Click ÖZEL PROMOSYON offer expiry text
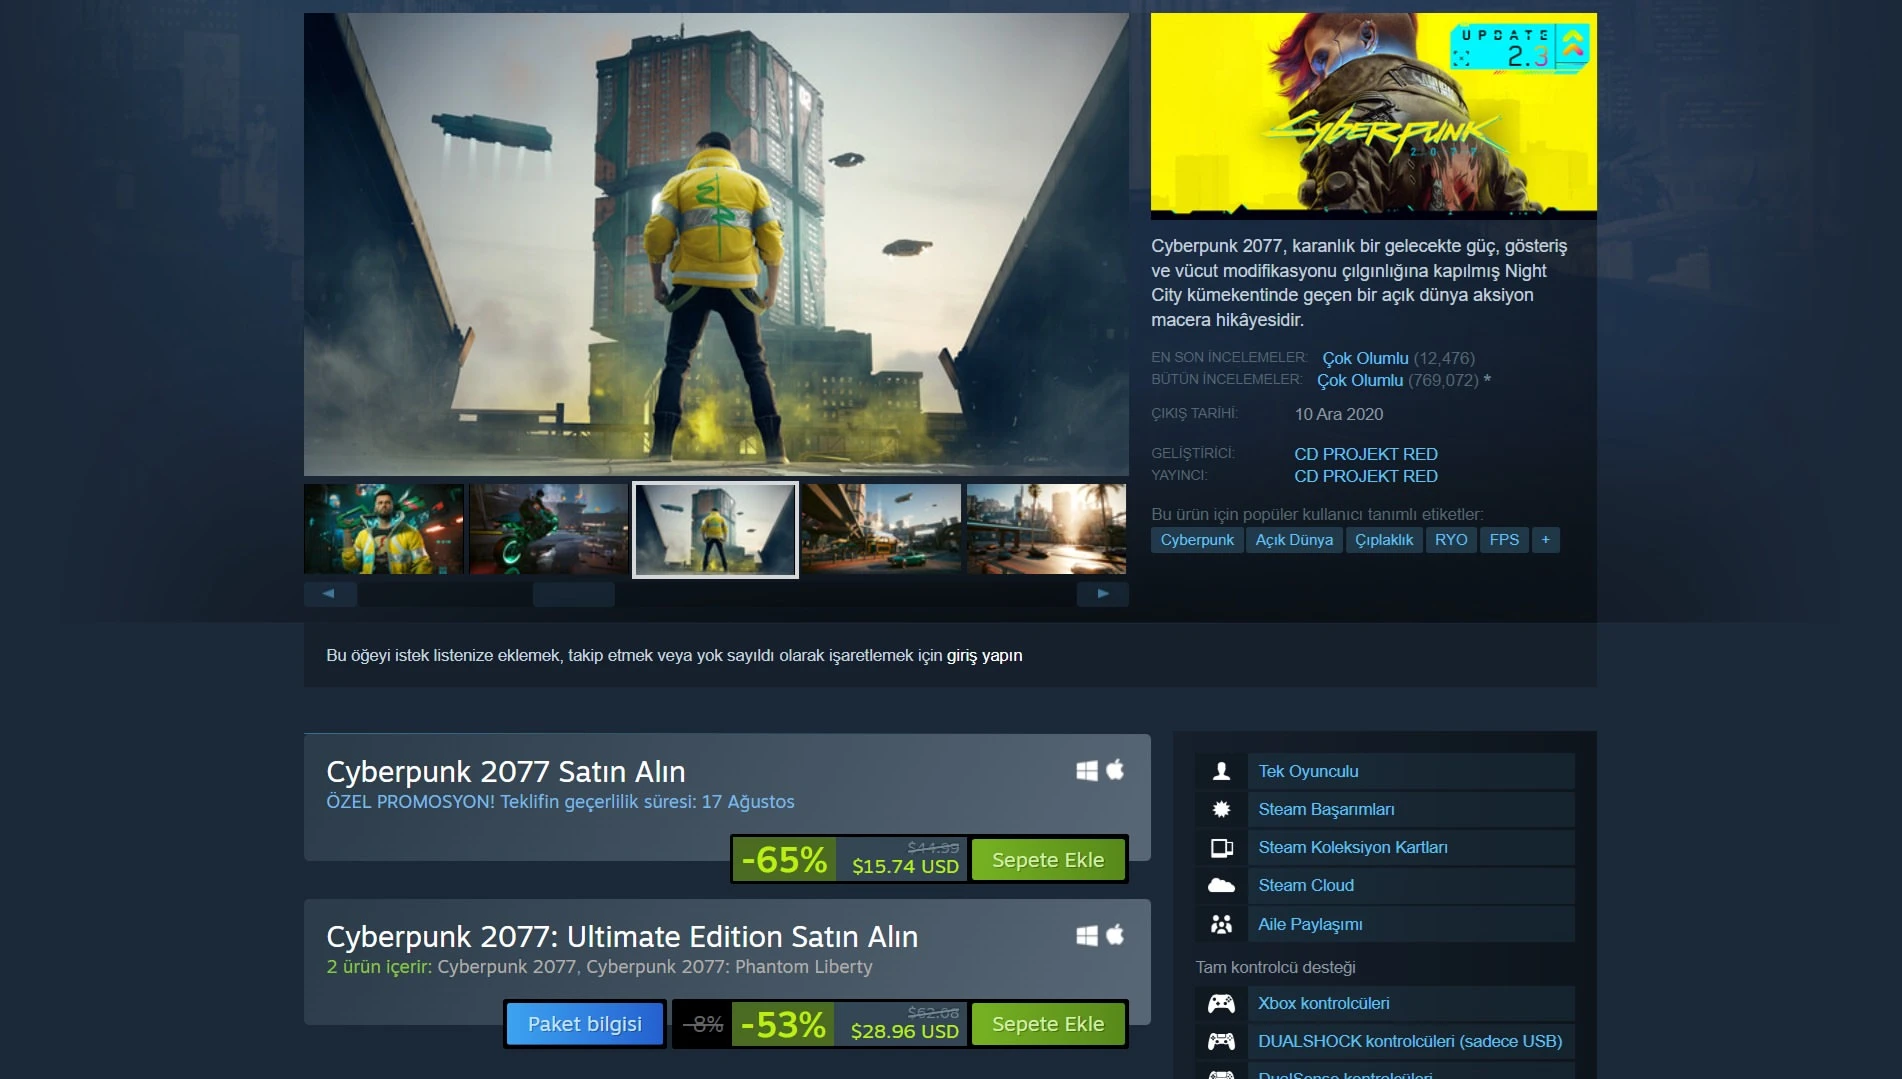The width and height of the screenshot is (1902, 1079). coord(560,801)
